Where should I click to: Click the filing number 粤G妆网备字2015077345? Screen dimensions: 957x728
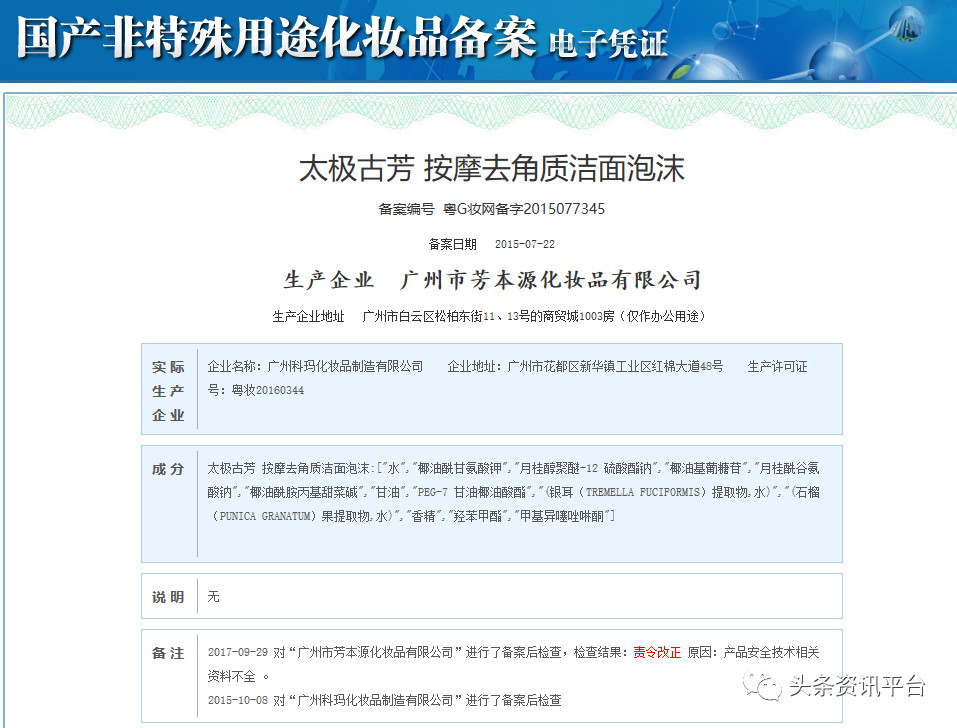[524, 209]
